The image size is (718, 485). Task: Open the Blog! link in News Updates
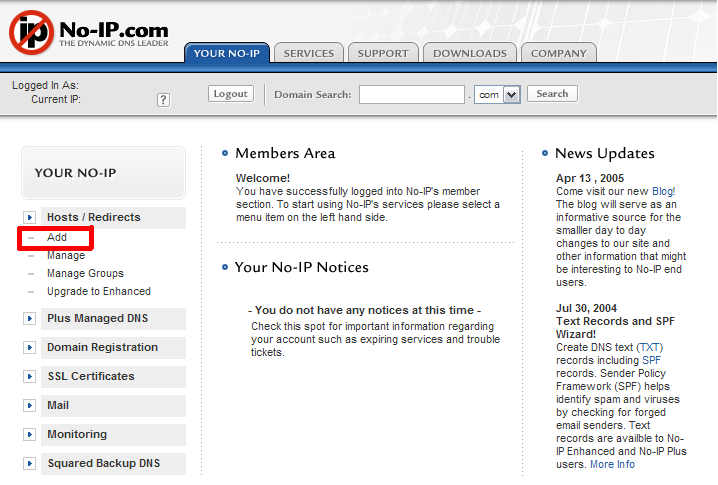click(663, 190)
